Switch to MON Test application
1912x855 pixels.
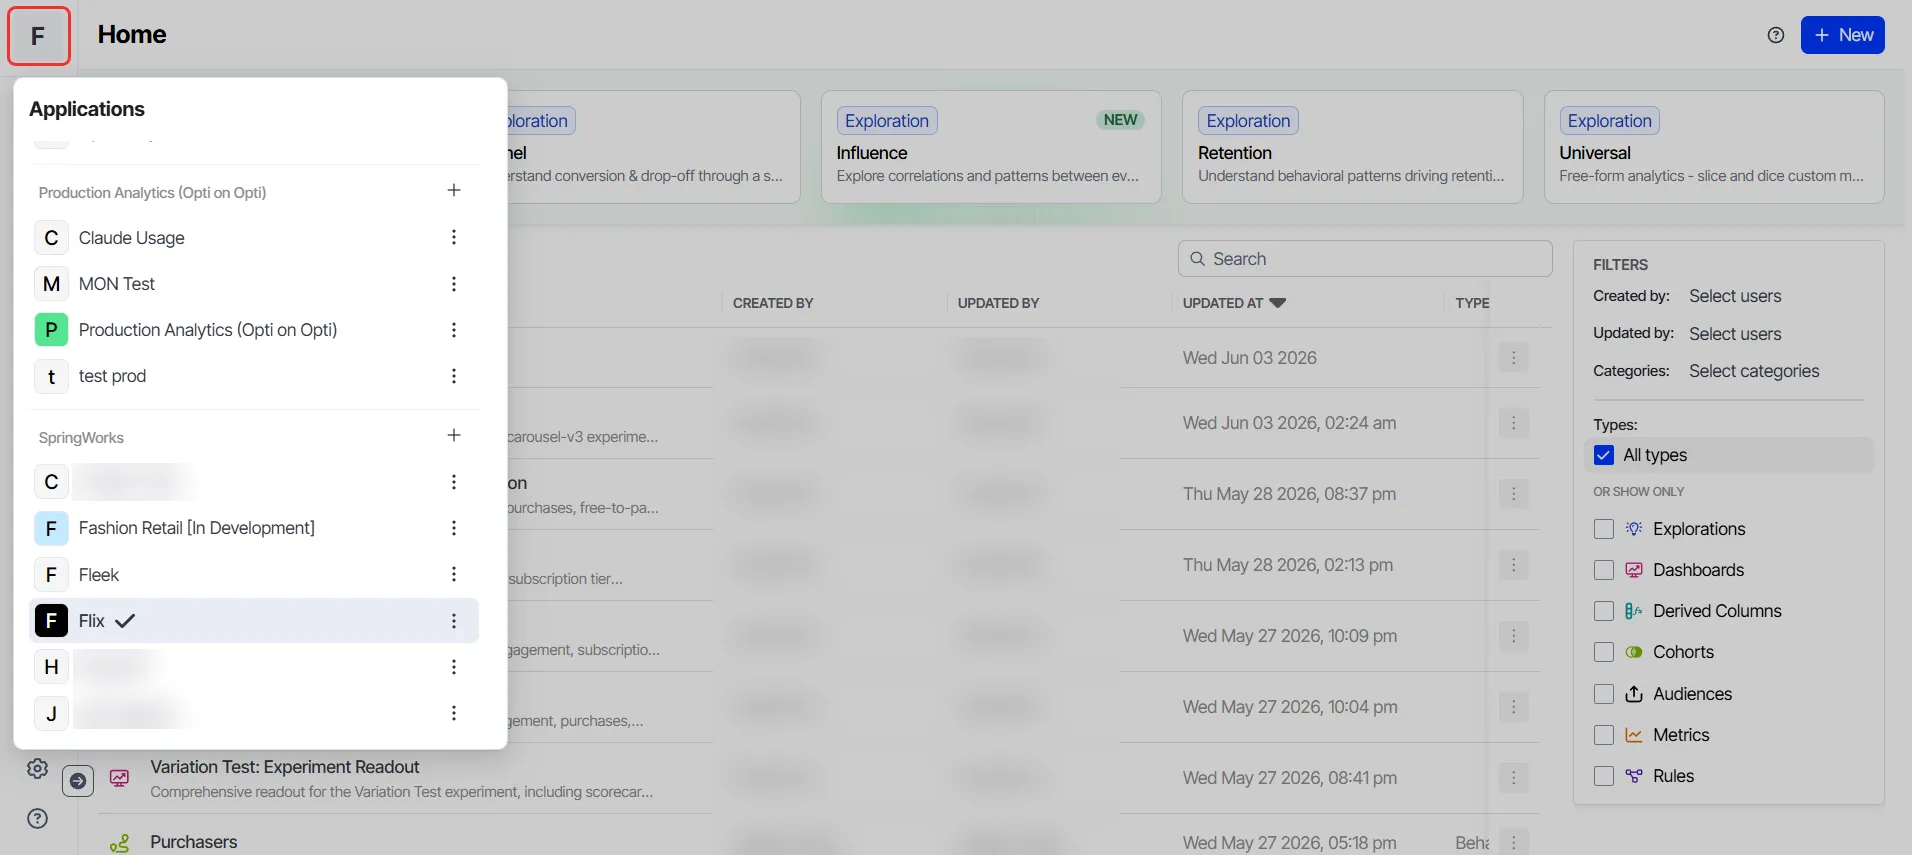pos(255,284)
